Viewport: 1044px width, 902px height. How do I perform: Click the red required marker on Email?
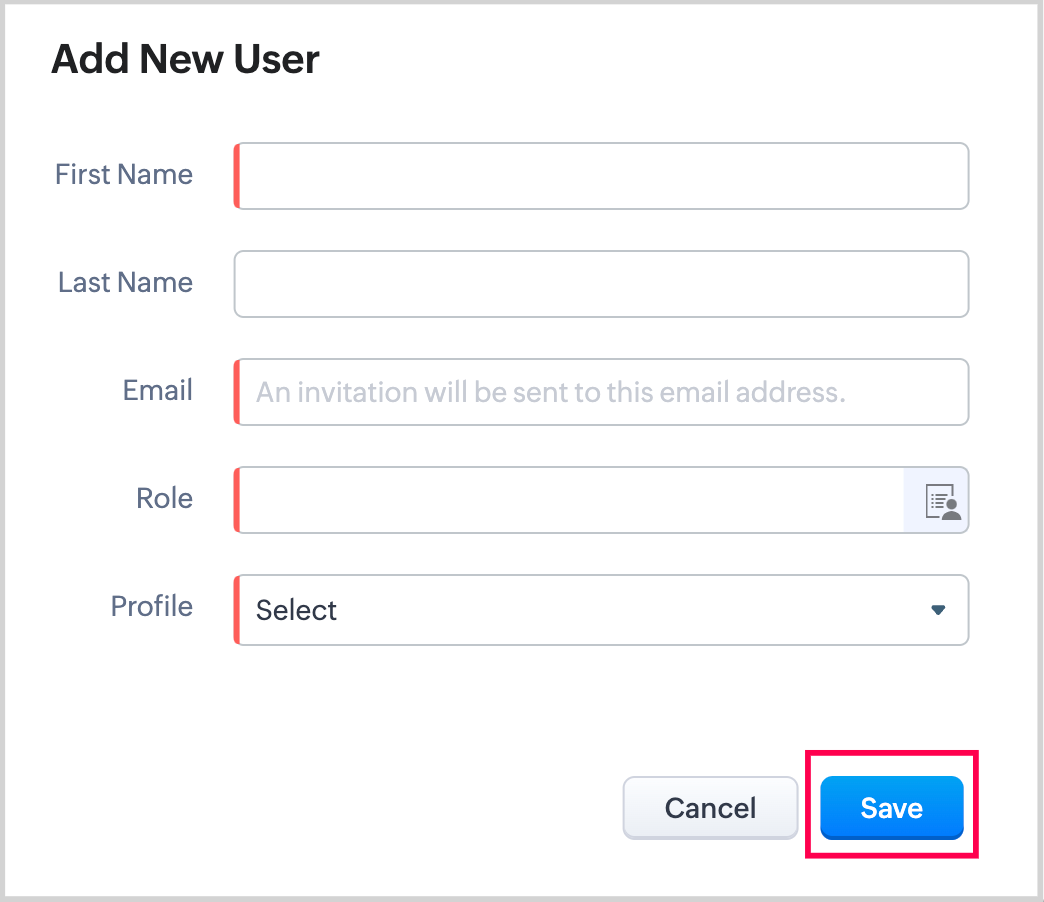tap(237, 392)
